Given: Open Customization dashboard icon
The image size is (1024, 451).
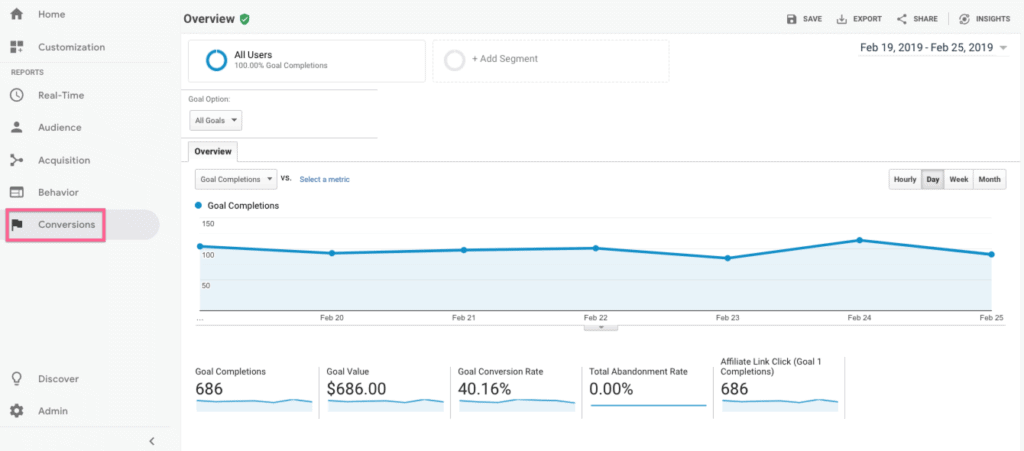Looking at the screenshot, I should tap(16, 47).
